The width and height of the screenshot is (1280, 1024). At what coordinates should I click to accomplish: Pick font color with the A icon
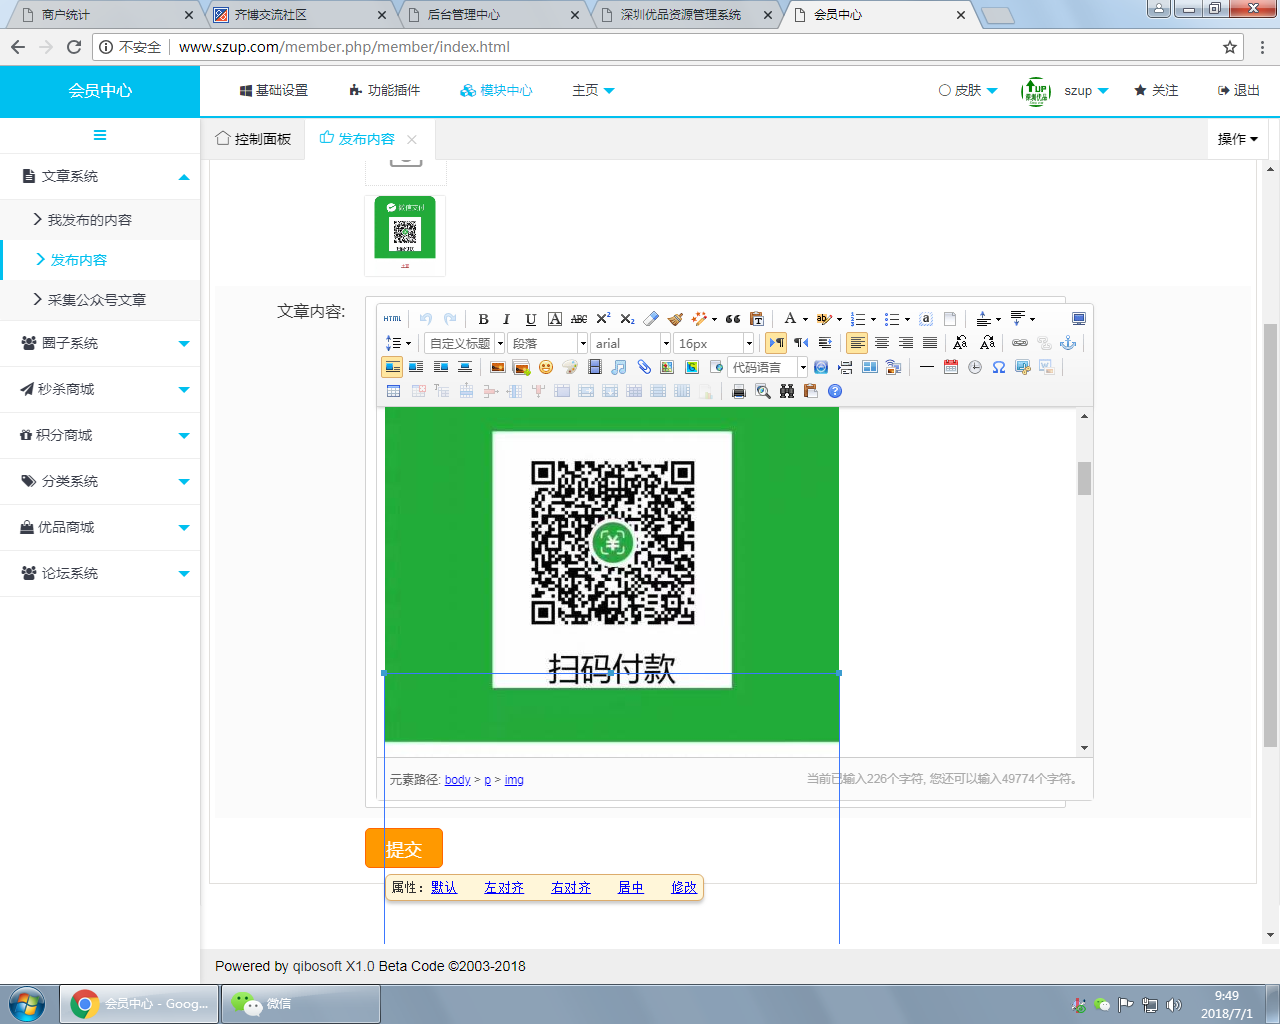click(x=790, y=319)
